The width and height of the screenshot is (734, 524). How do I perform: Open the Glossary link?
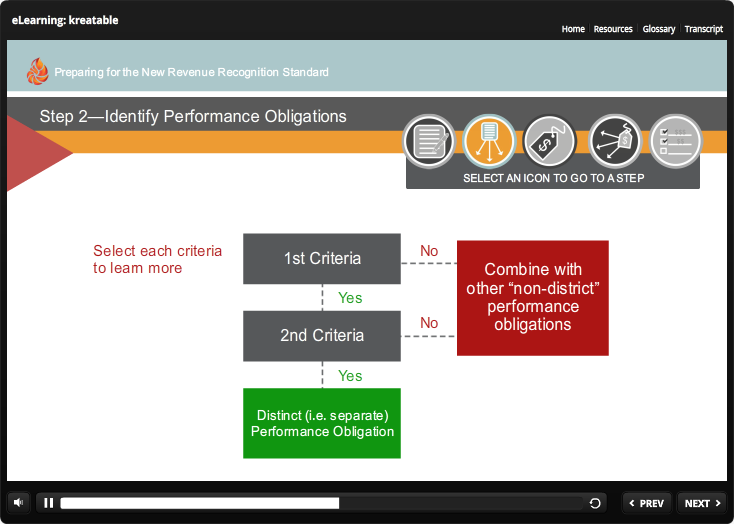(659, 29)
